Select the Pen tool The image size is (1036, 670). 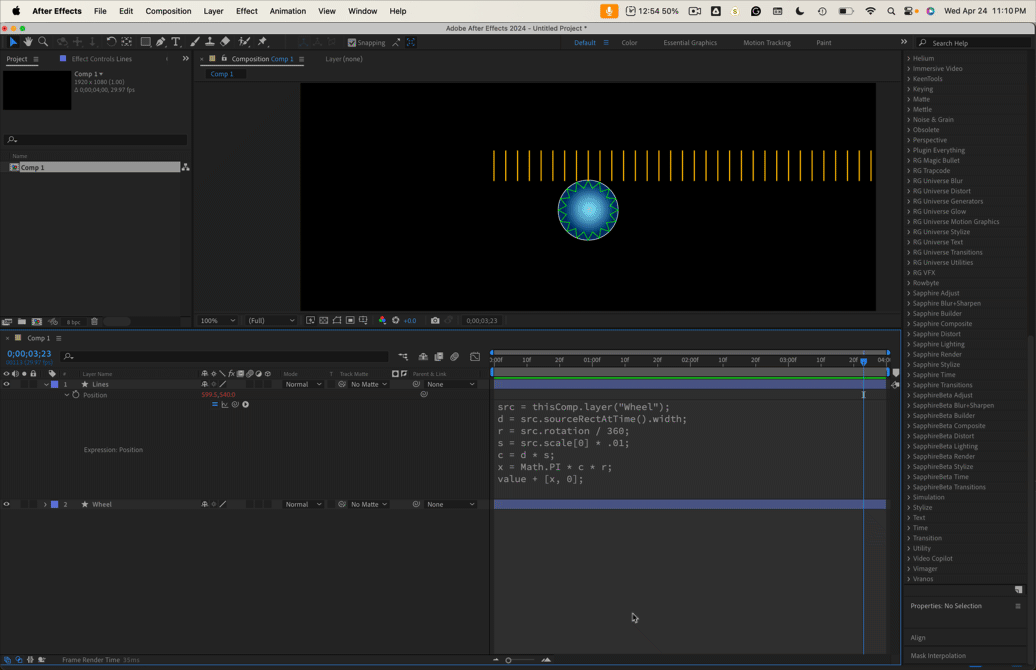[161, 42]
